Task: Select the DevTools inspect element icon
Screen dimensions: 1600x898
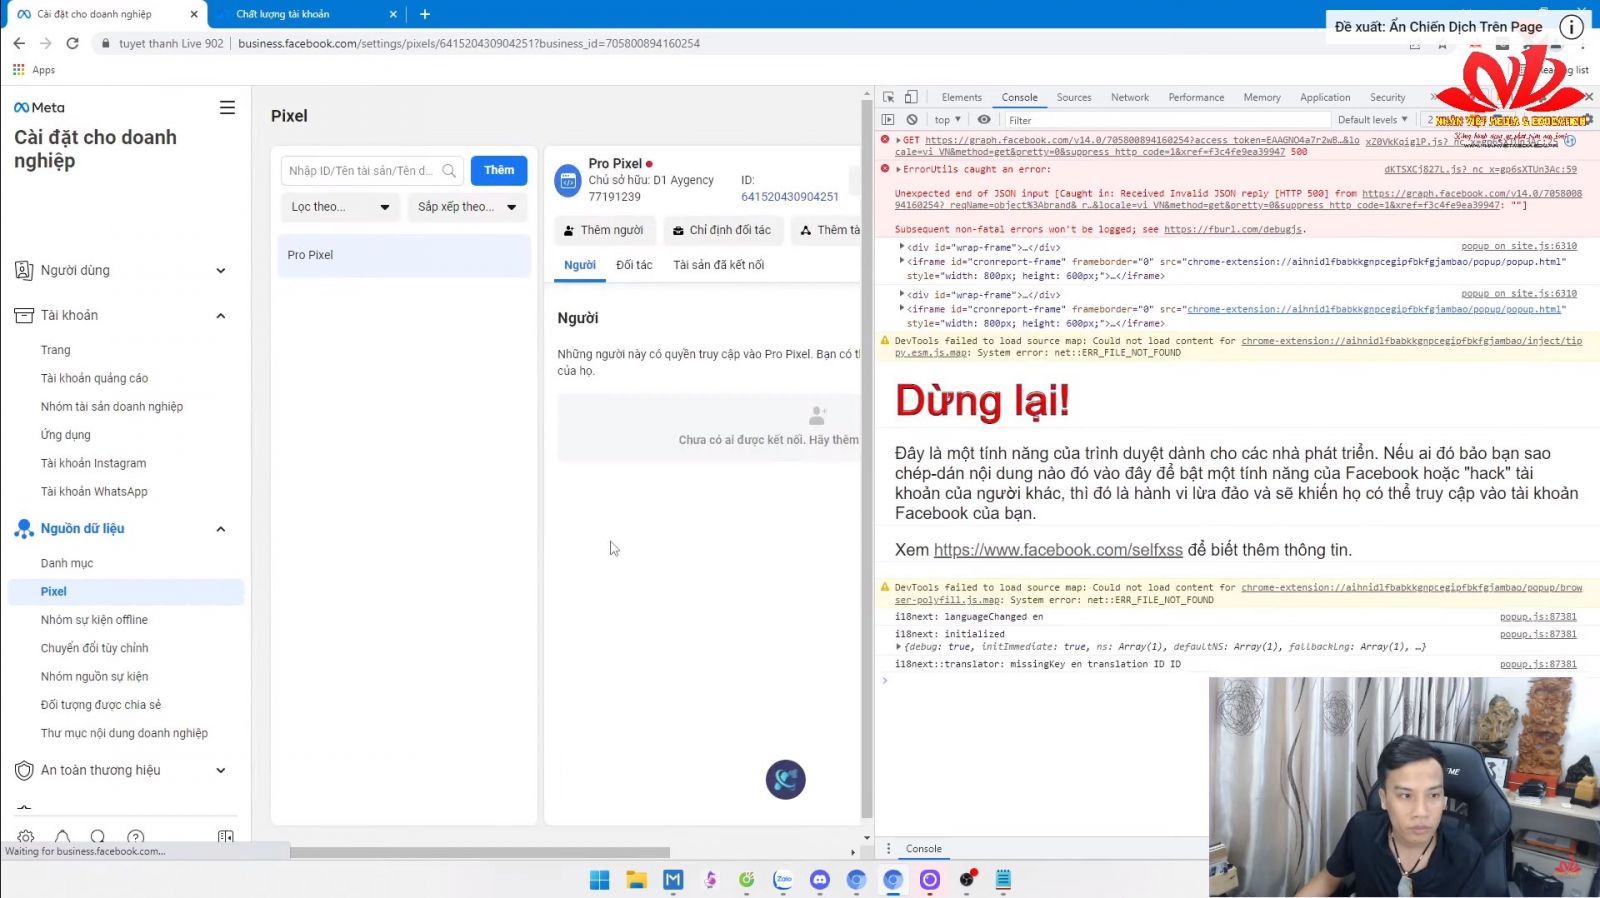Action: pyautogui.click(x=888, y=97)
